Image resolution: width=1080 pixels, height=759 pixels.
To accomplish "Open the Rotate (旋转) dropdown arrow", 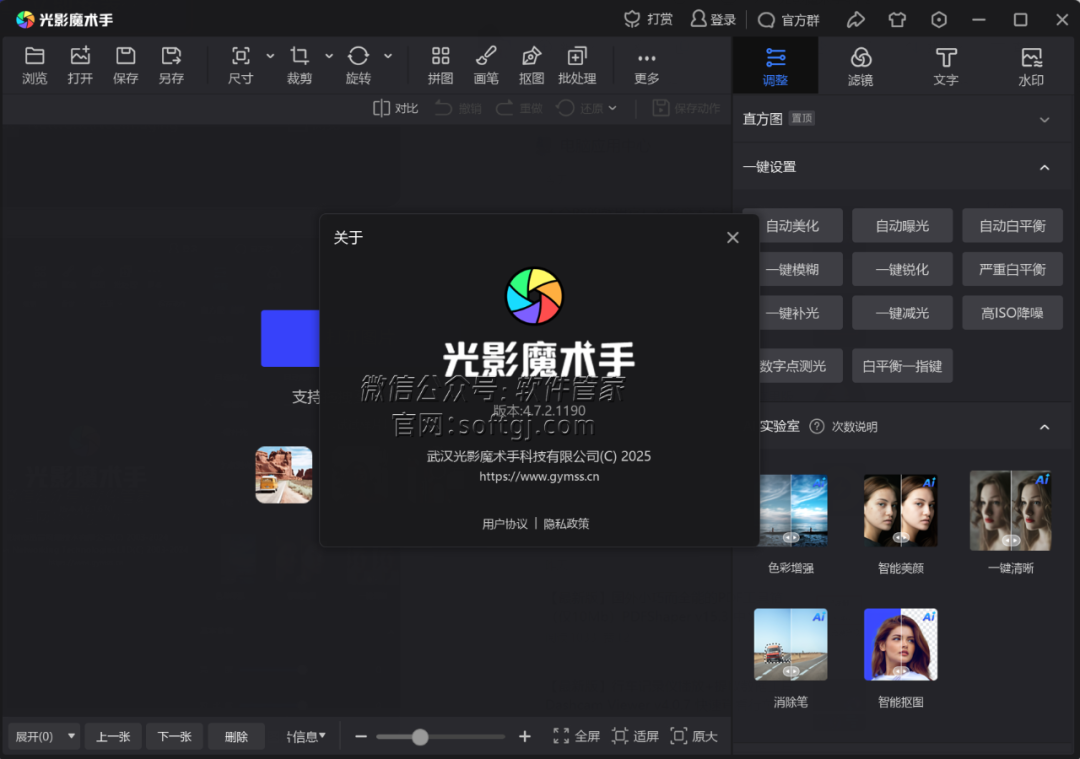I will click(x=388, y=56).
